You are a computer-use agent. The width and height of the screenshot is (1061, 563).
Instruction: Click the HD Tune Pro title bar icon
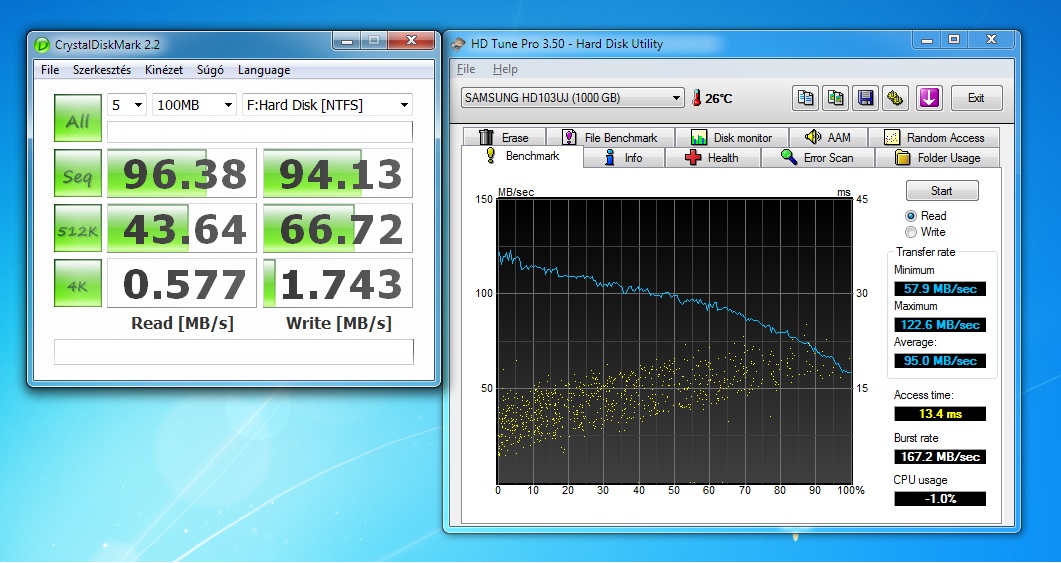click(459, 44)
